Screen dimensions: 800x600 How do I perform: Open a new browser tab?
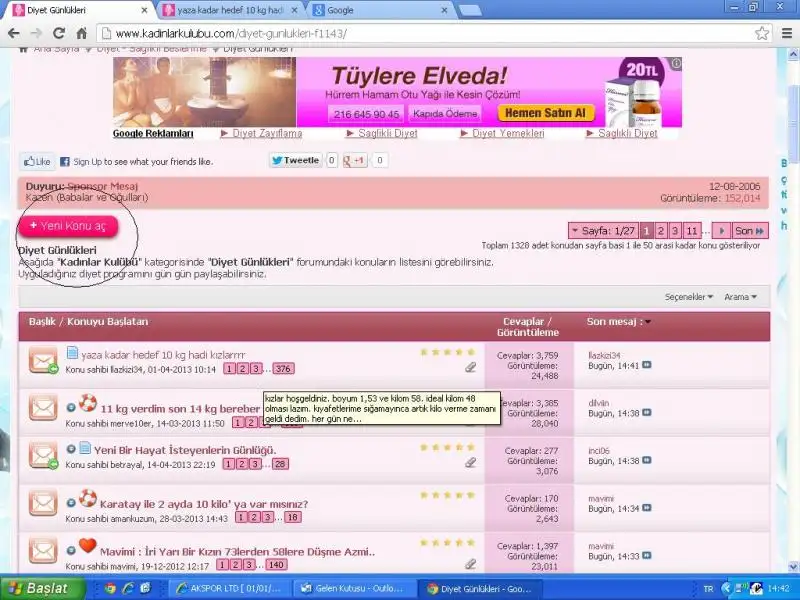tap(470, 10)
